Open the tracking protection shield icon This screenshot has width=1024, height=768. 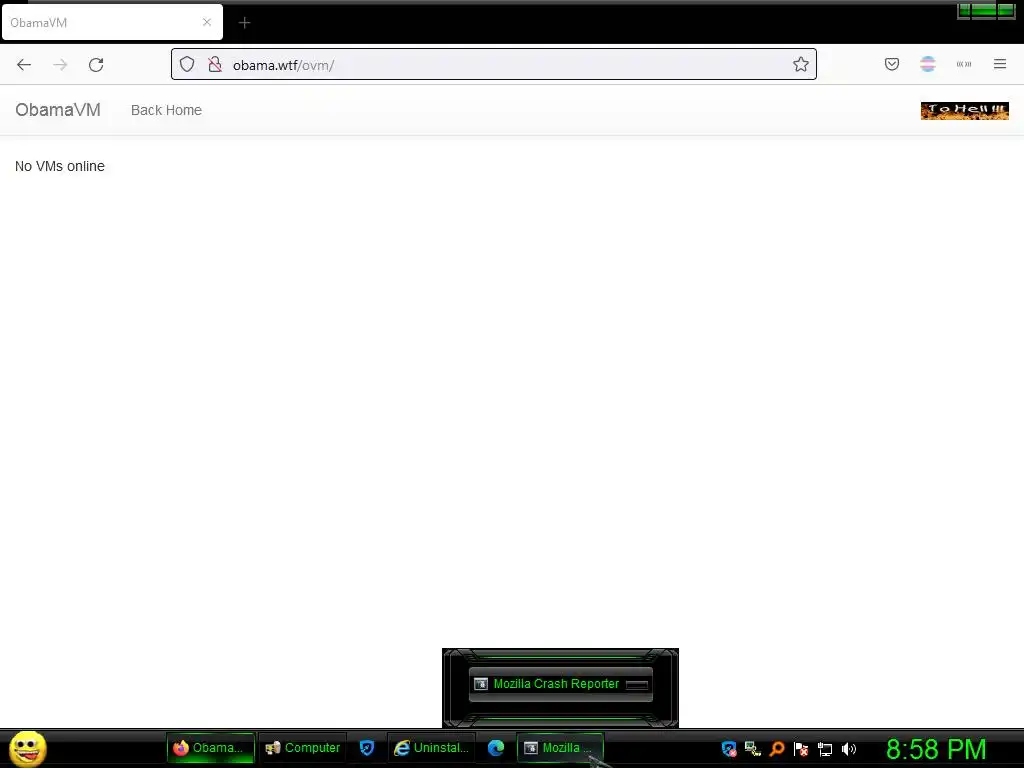(x=187, y=65)
